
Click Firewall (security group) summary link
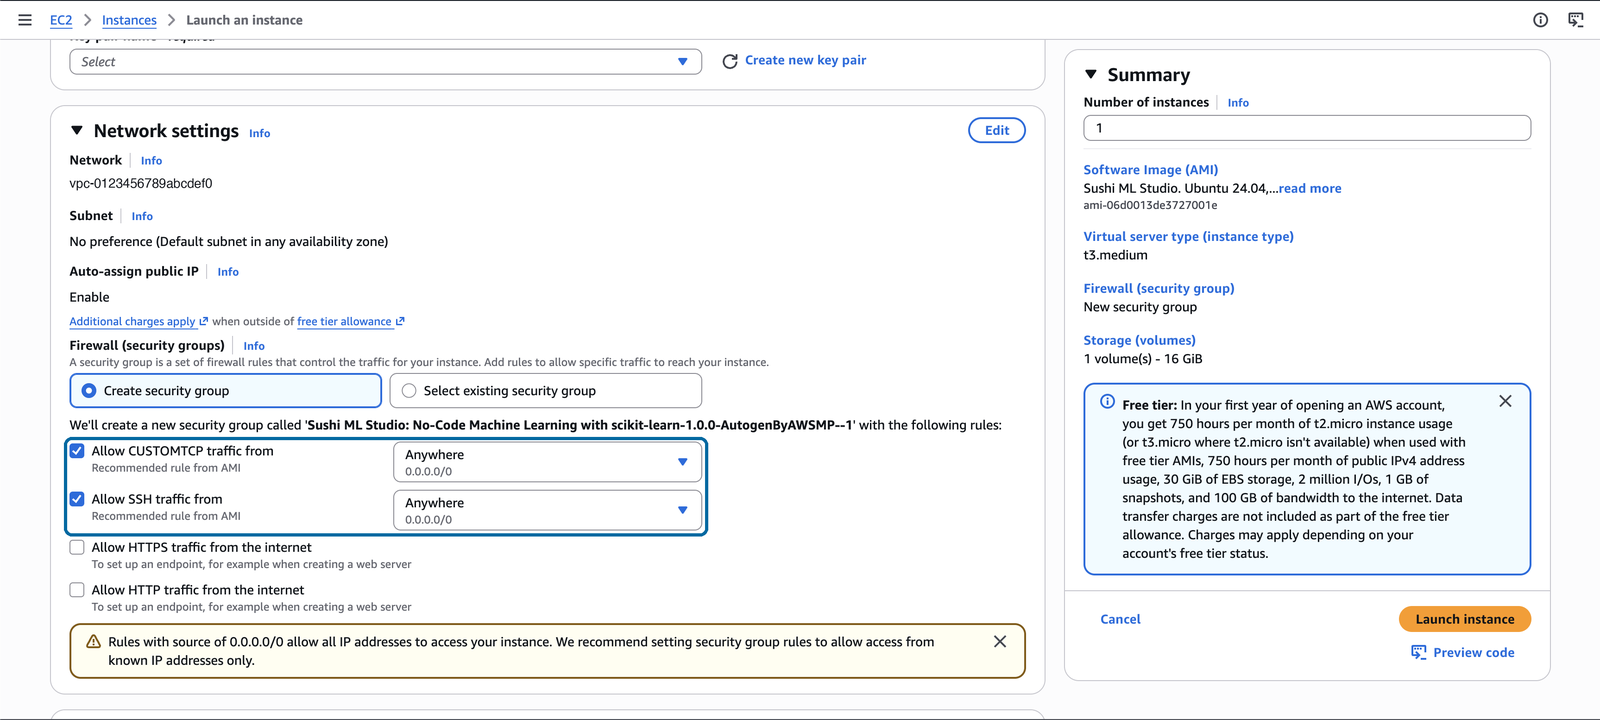[1159, 288]
